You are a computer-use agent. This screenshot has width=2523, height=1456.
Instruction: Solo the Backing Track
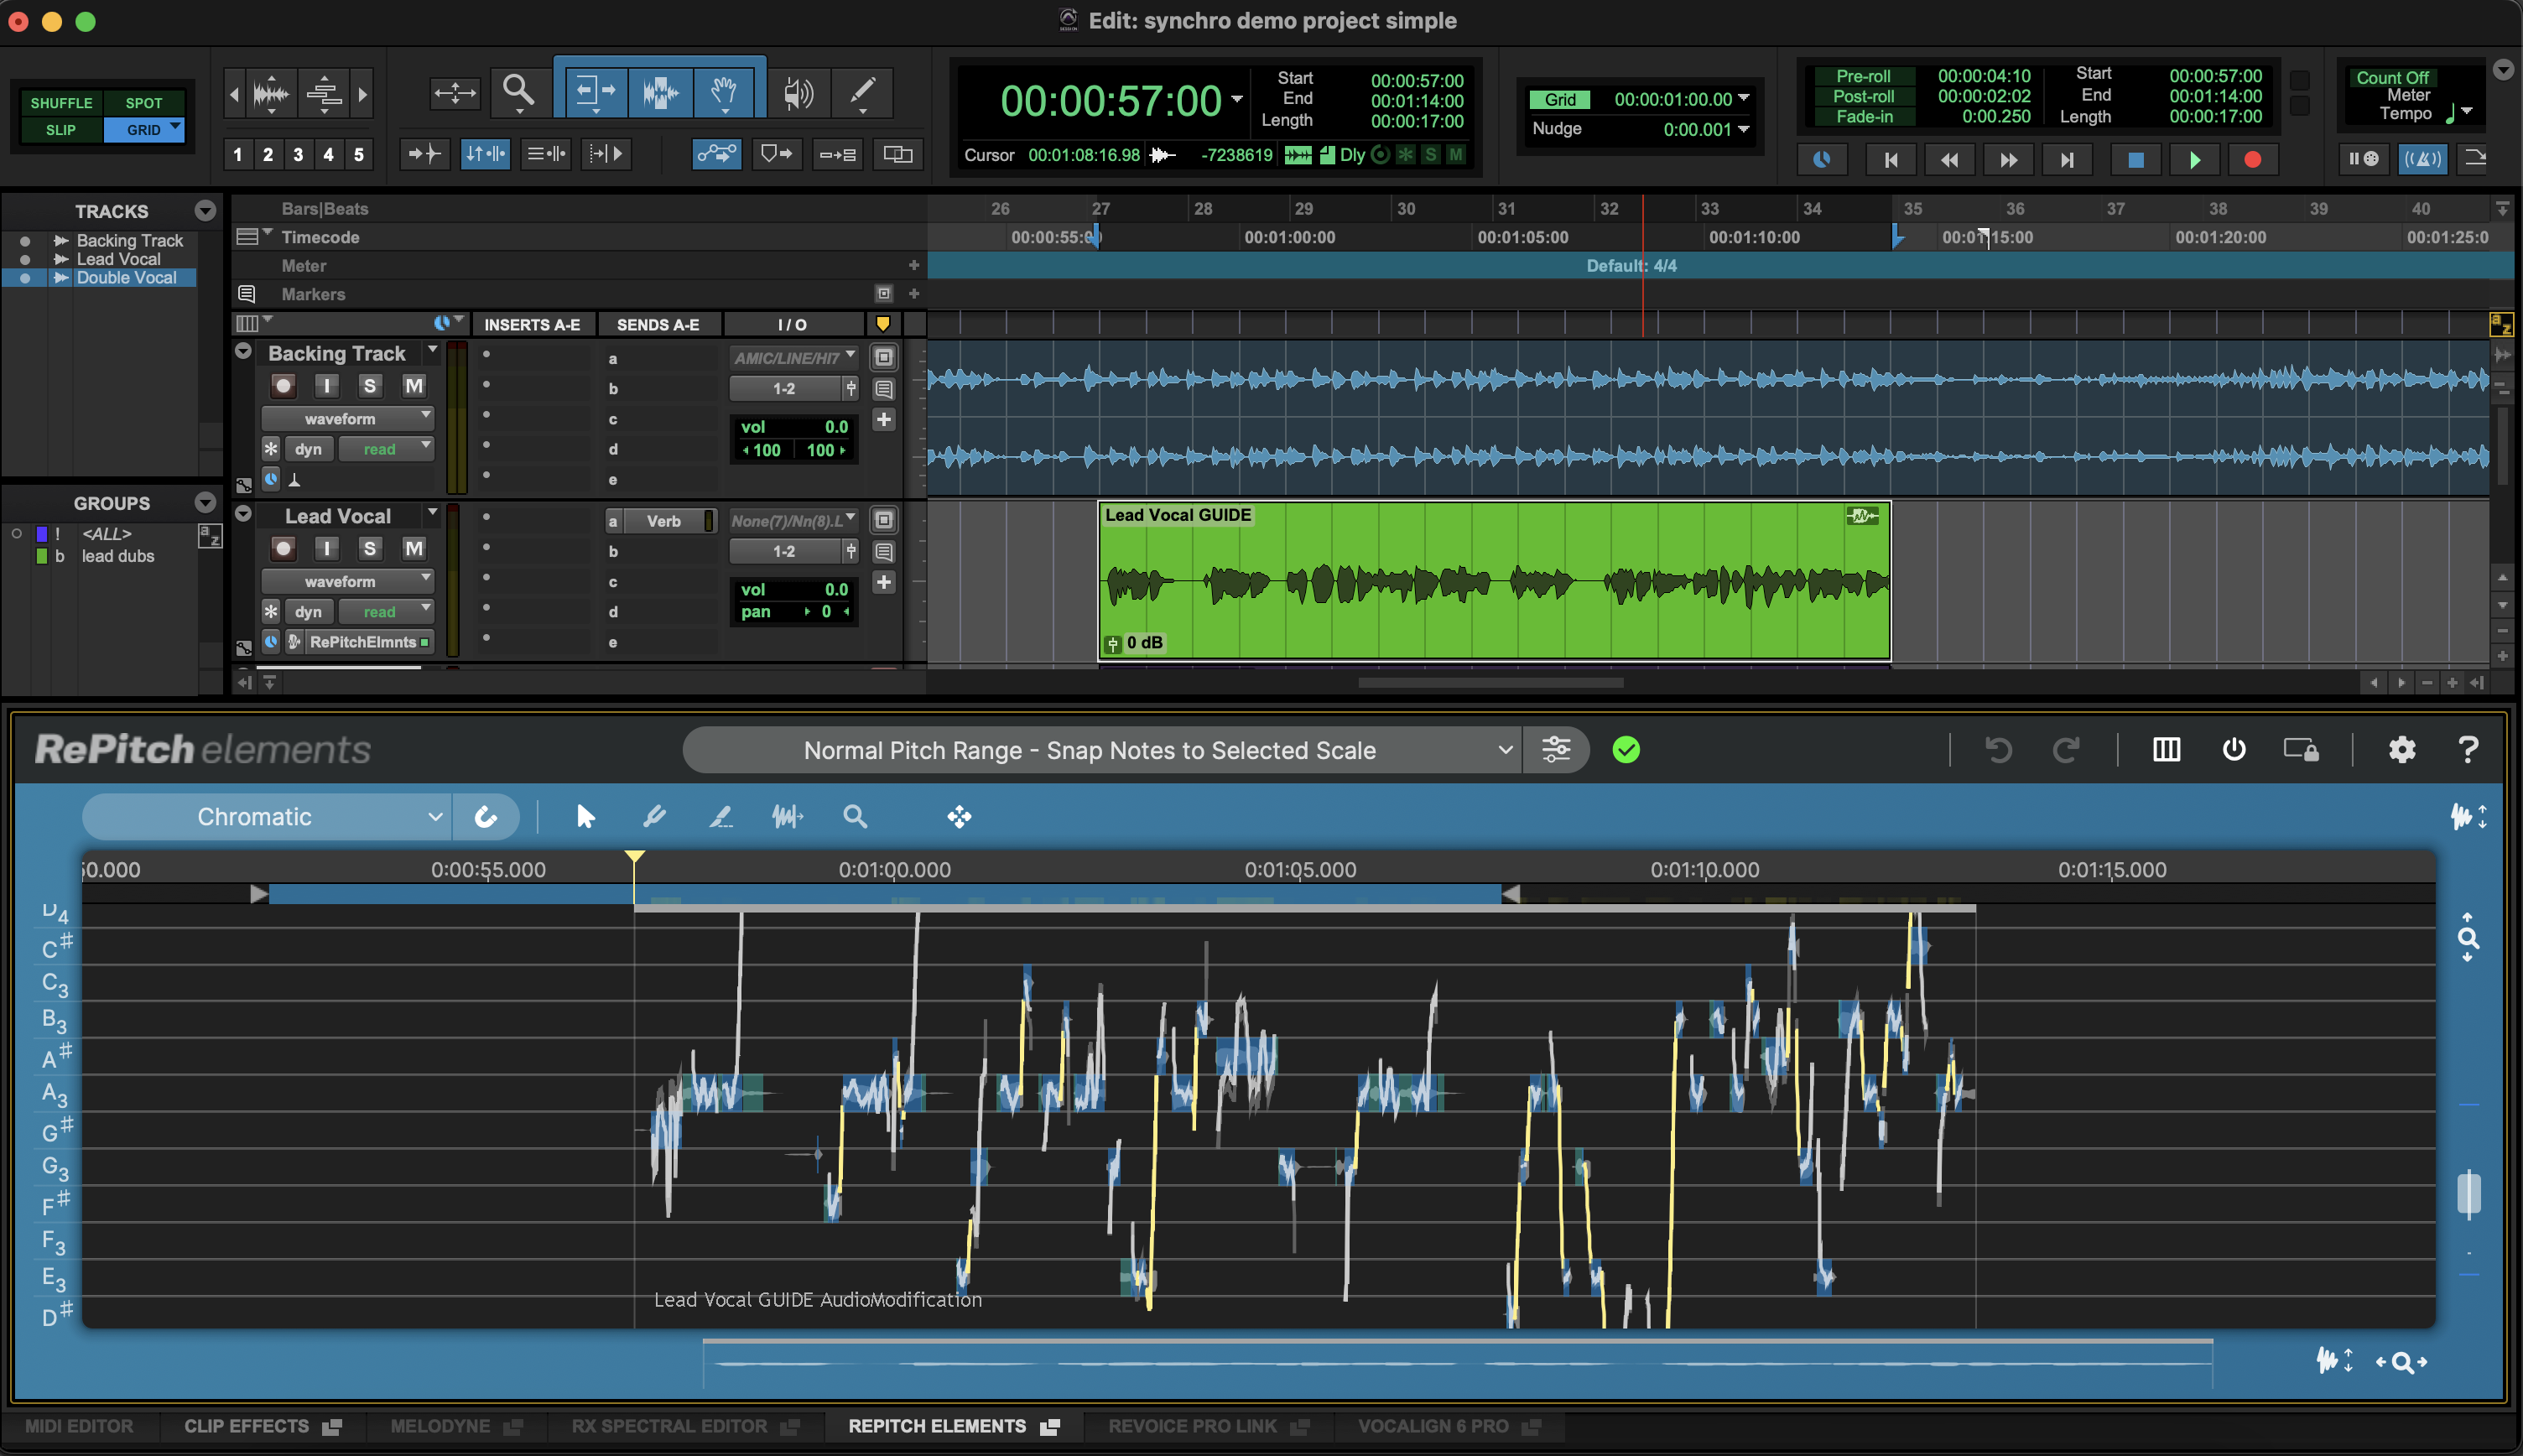coord(370,386)
